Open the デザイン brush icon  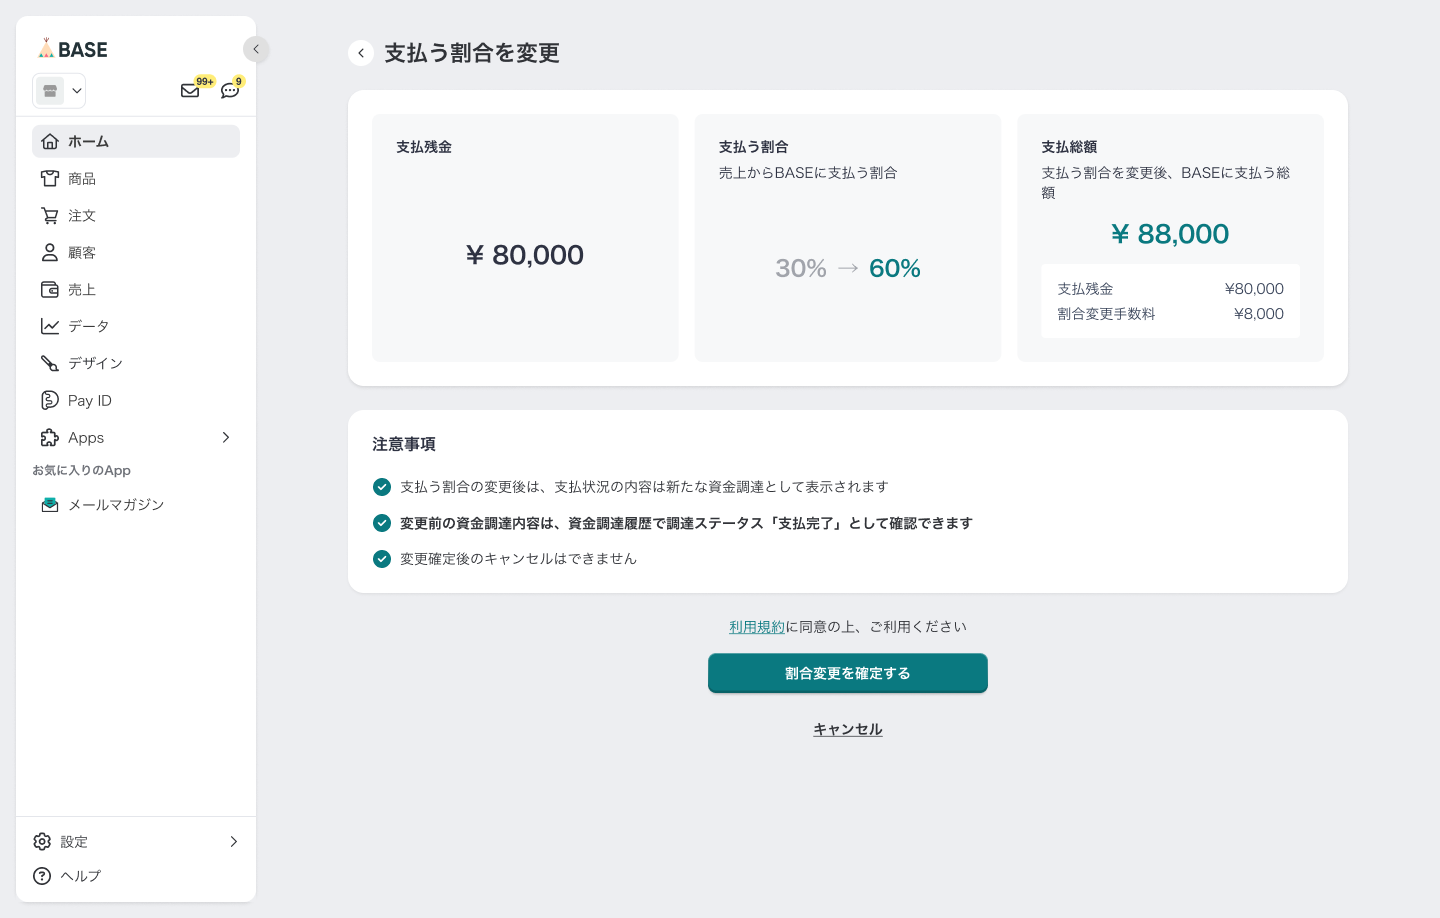point(50,363)
